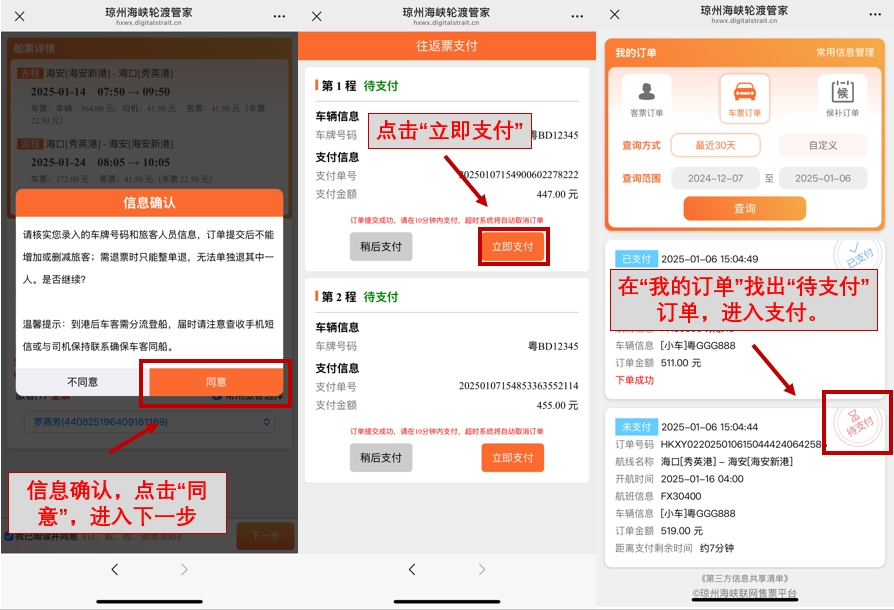Tap the back chevron below 往返票支付 page
The height and width of the screenshot is (610, 894).
coord(412,569)
